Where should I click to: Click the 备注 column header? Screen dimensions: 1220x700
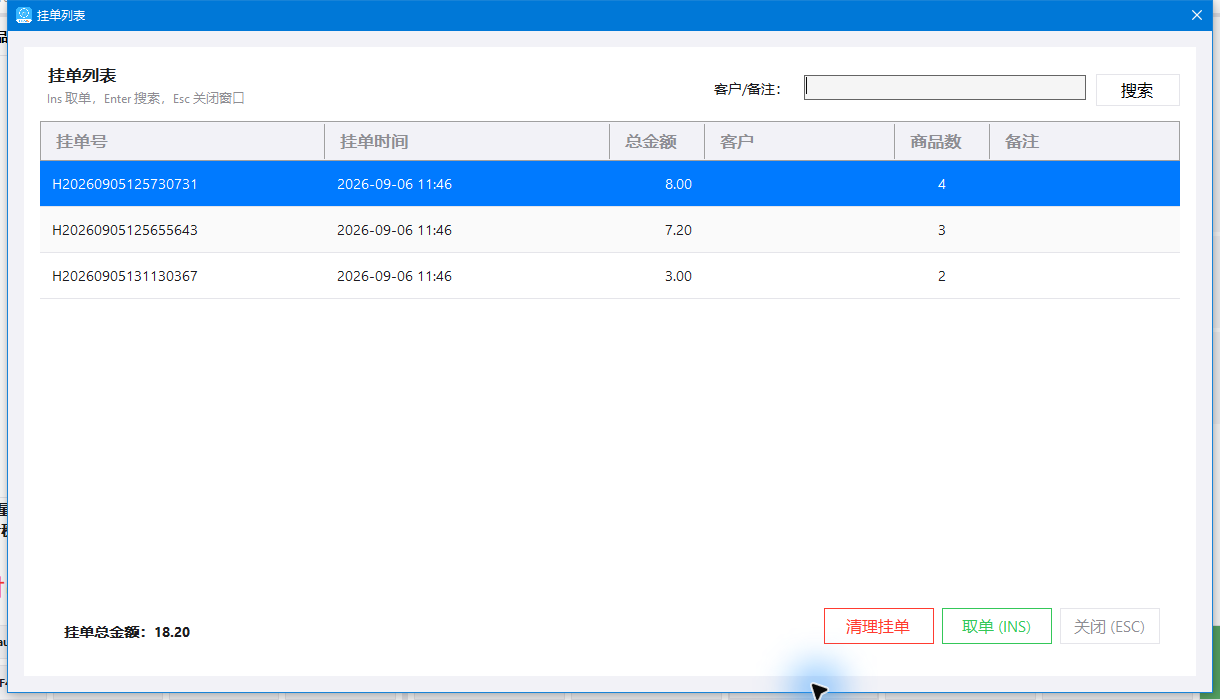[1084, 141]
